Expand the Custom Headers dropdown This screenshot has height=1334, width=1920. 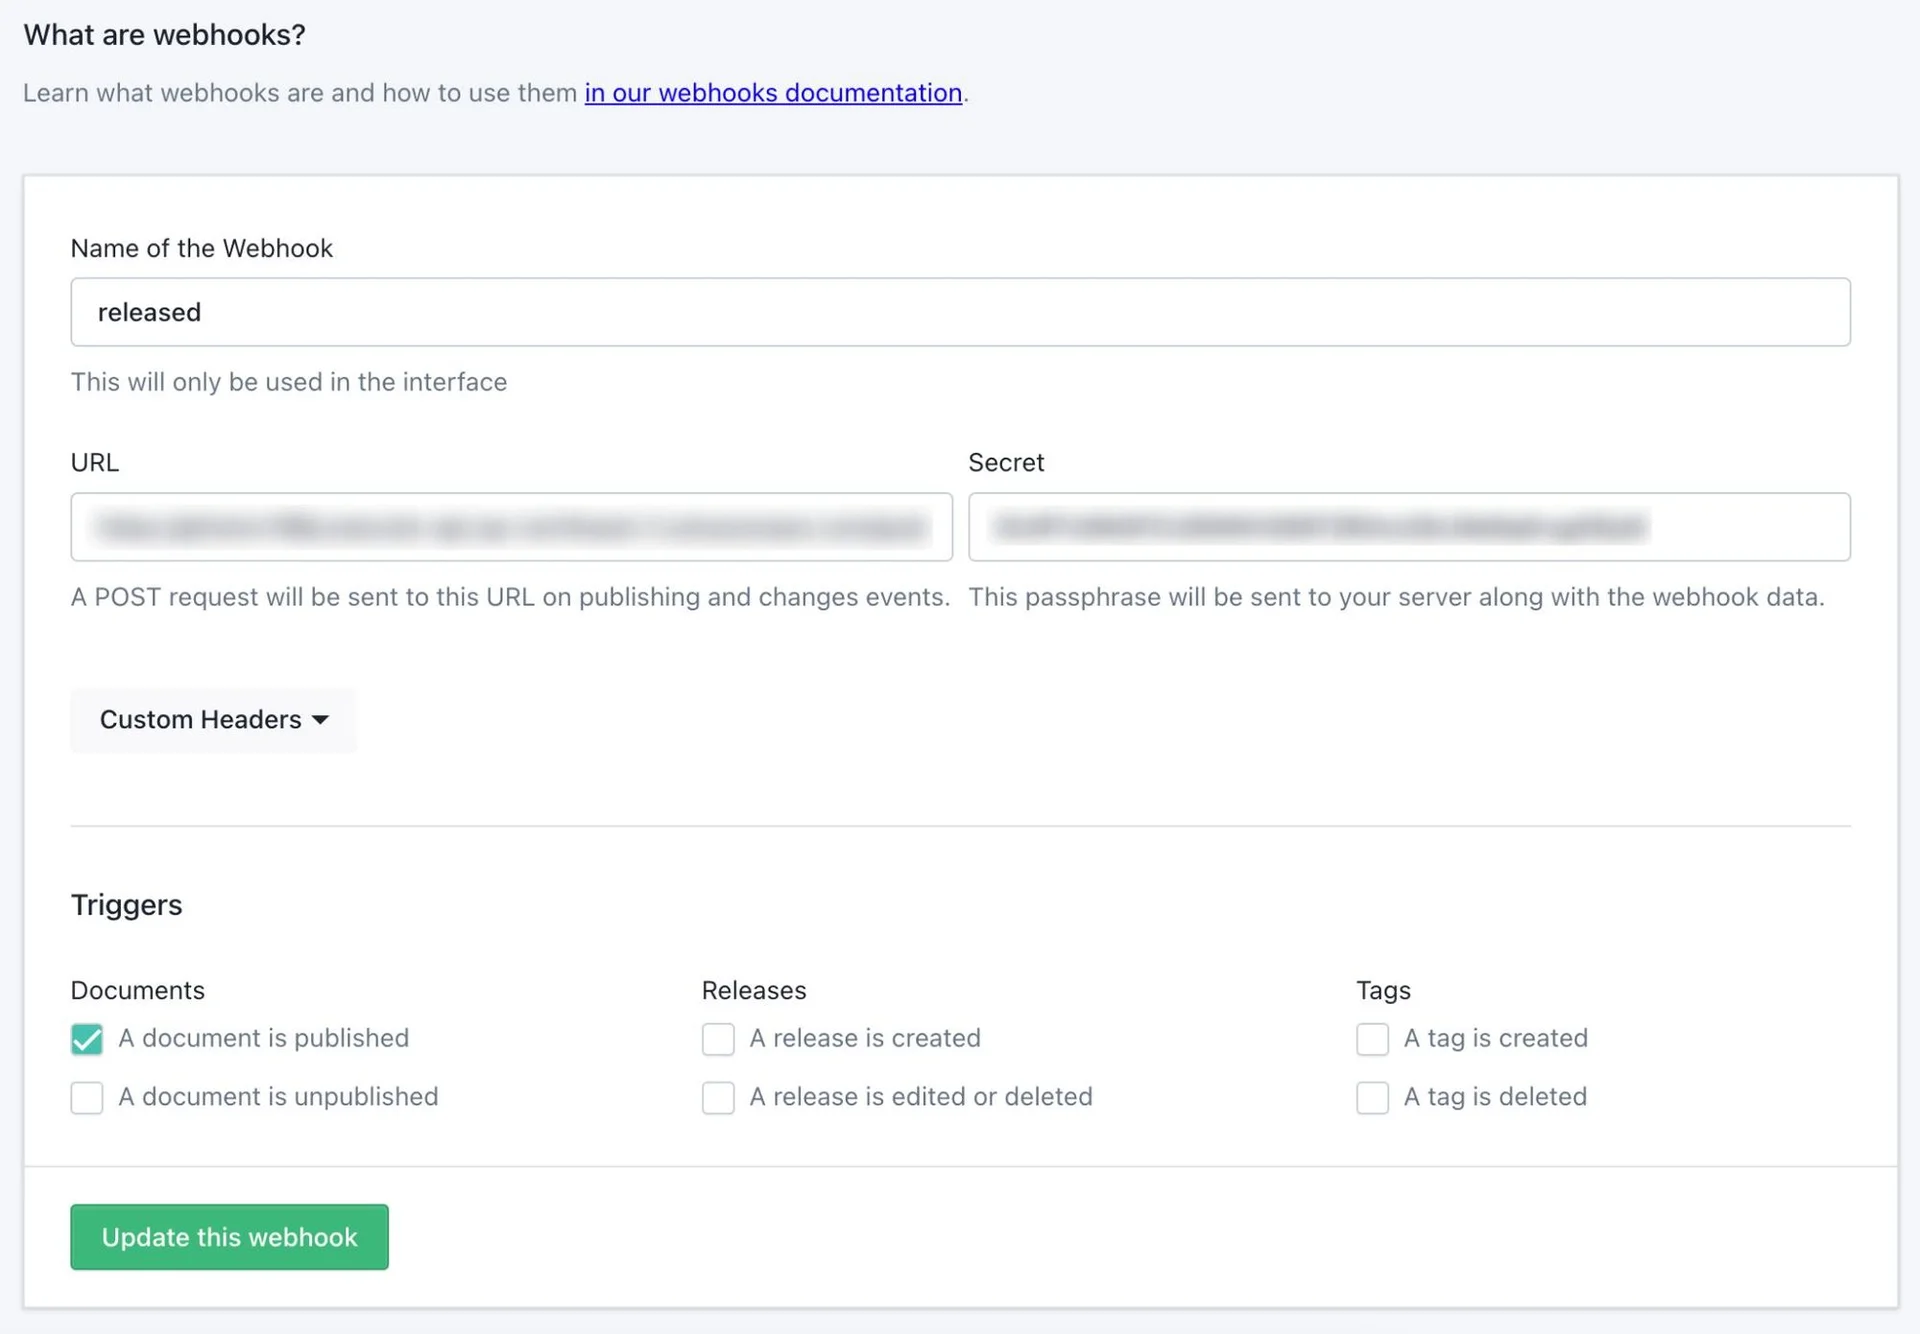tap(213, 720)
